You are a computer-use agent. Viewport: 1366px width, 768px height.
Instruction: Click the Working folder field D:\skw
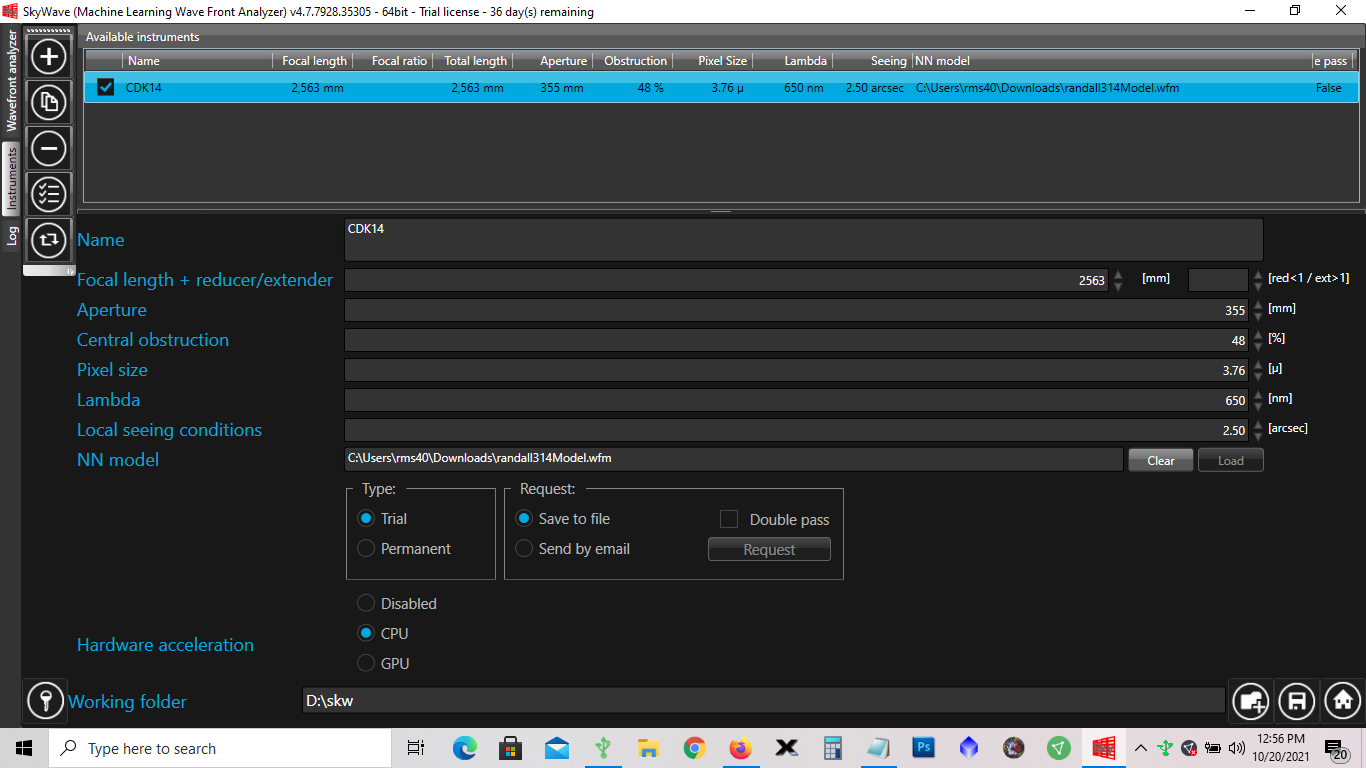(x=763, y=700)
